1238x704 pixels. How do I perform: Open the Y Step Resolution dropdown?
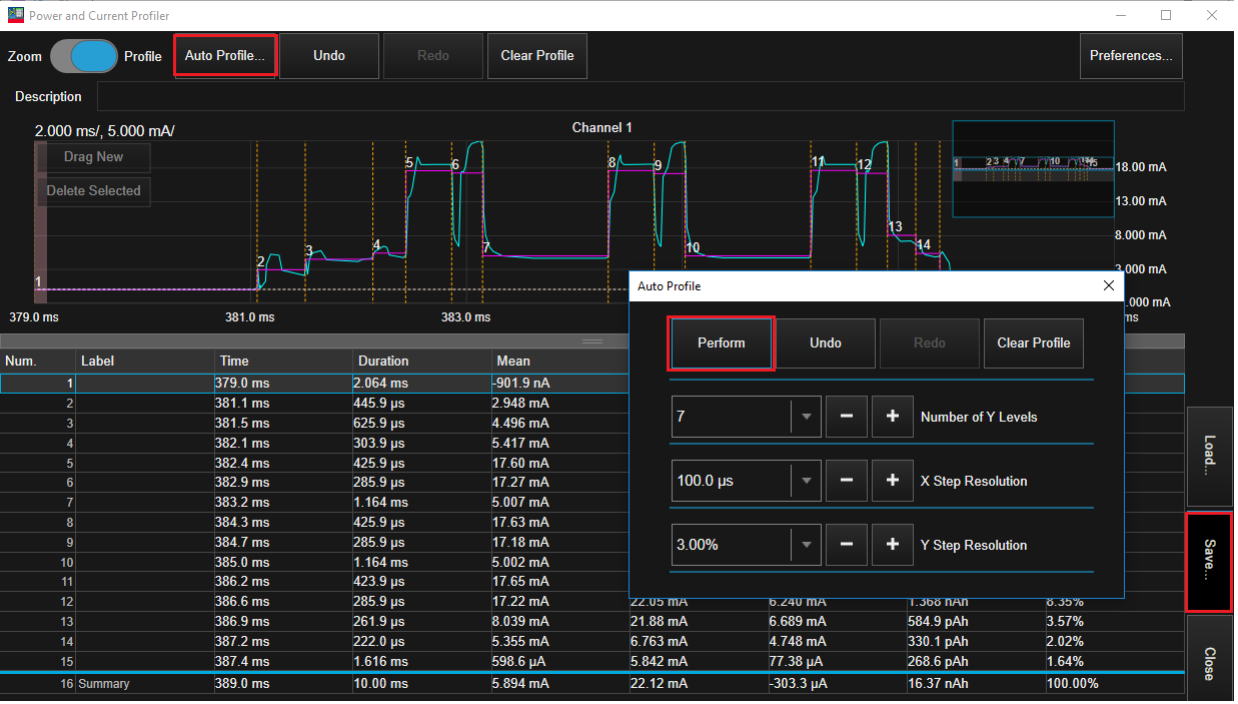(805, 545)
